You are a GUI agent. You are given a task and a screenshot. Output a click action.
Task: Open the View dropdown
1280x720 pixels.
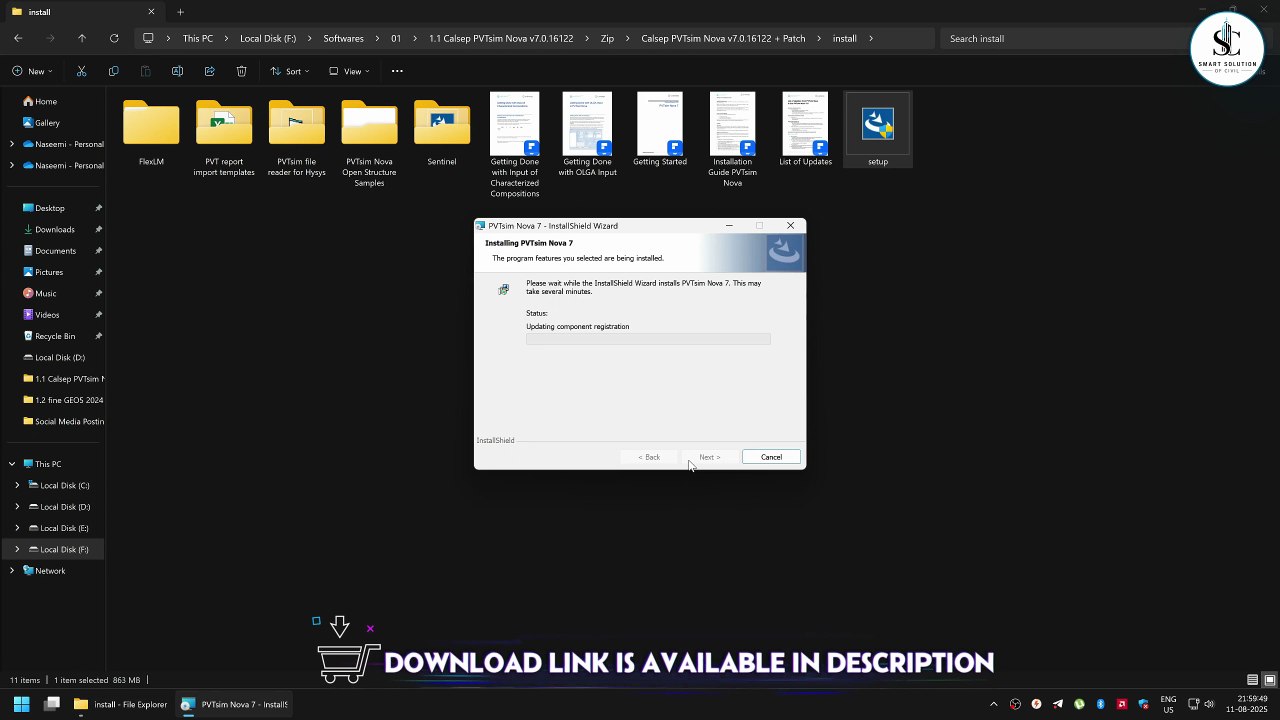pyautogui.click(x=350, y=71)
